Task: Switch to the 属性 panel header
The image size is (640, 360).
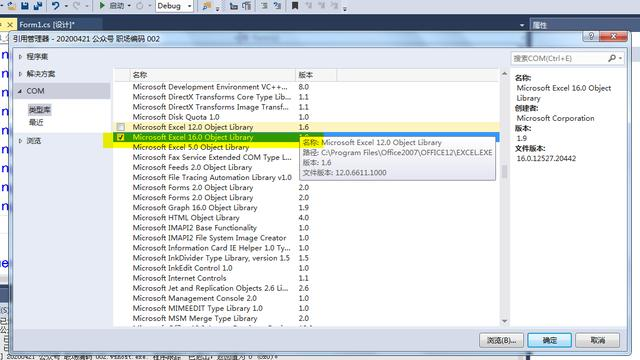Action: 540,25
